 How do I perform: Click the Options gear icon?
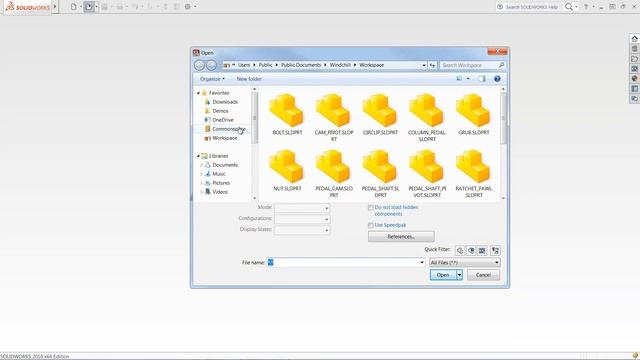188,7
